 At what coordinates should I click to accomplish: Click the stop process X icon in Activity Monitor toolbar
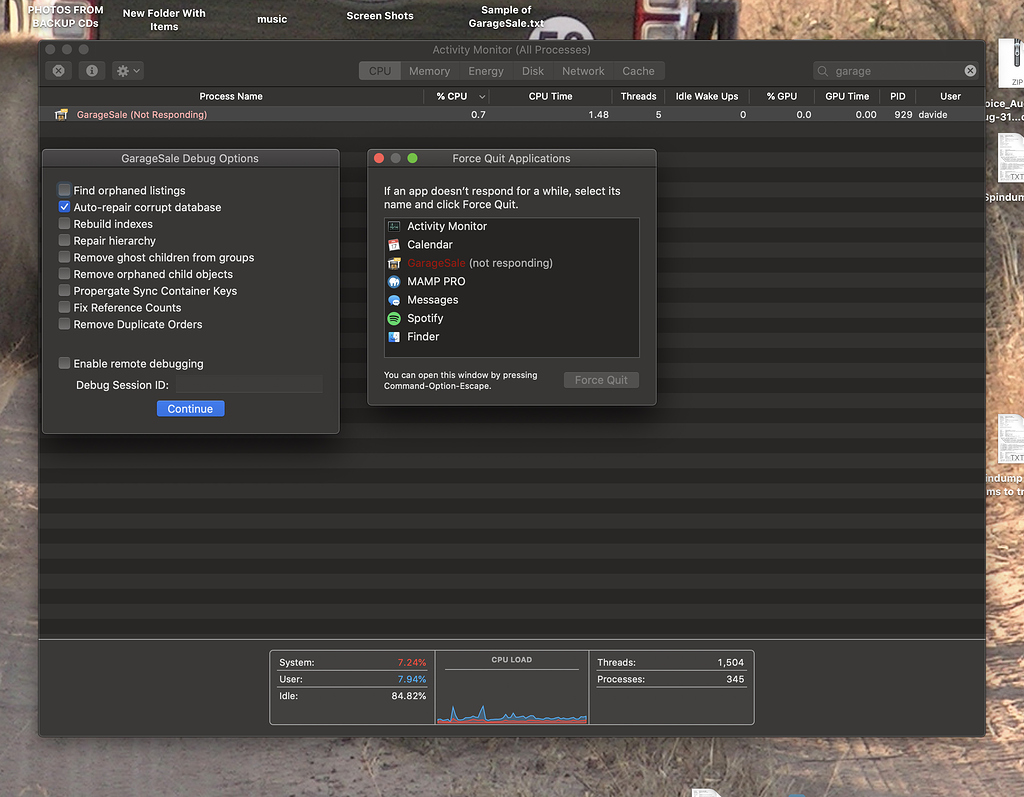click(59, 71)
